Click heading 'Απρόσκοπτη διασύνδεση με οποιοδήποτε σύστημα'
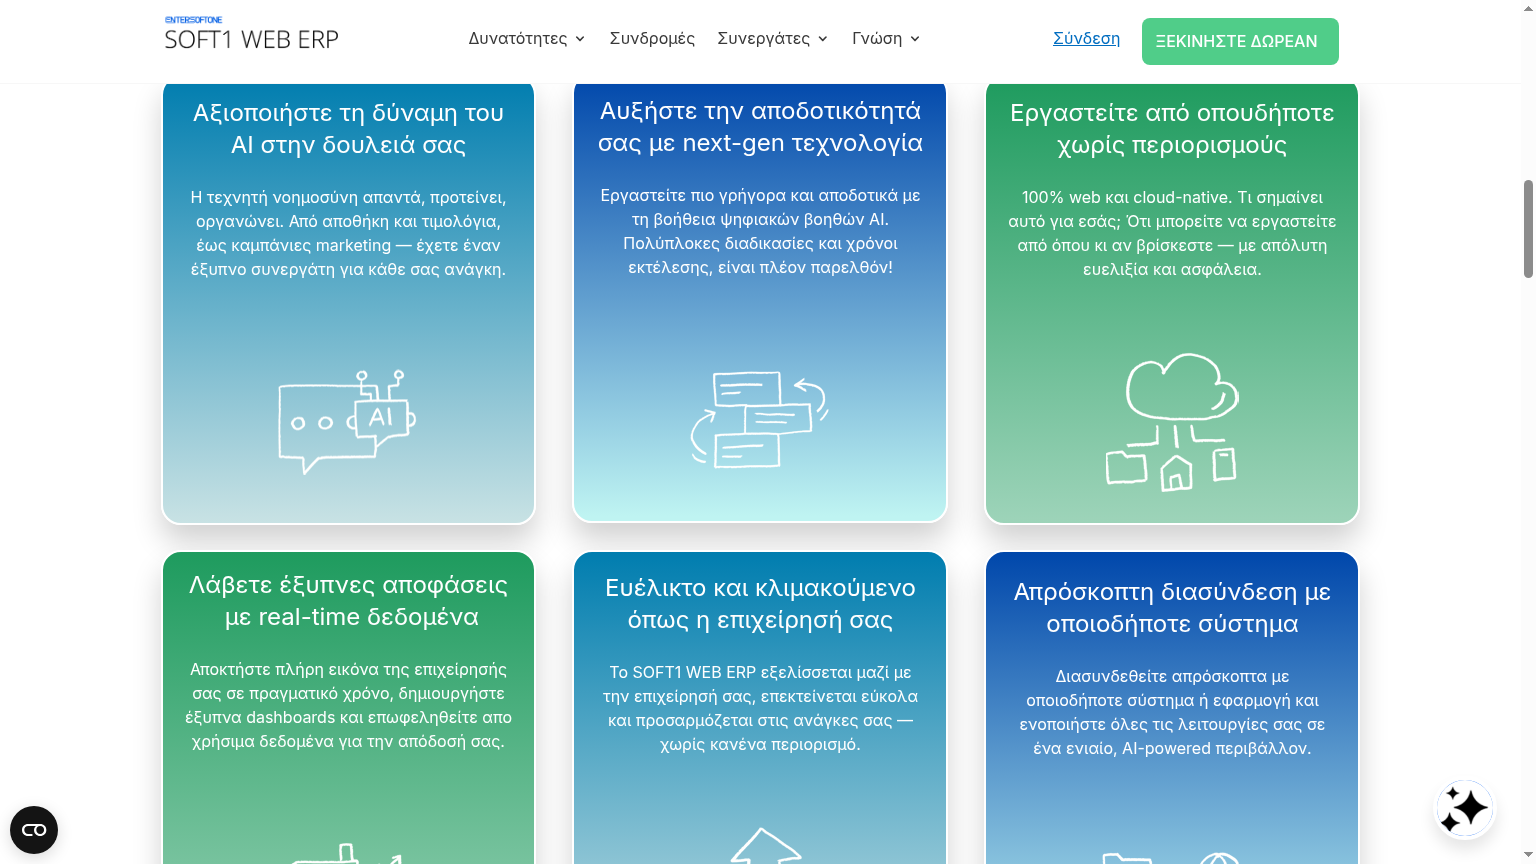 point(1172,608)
